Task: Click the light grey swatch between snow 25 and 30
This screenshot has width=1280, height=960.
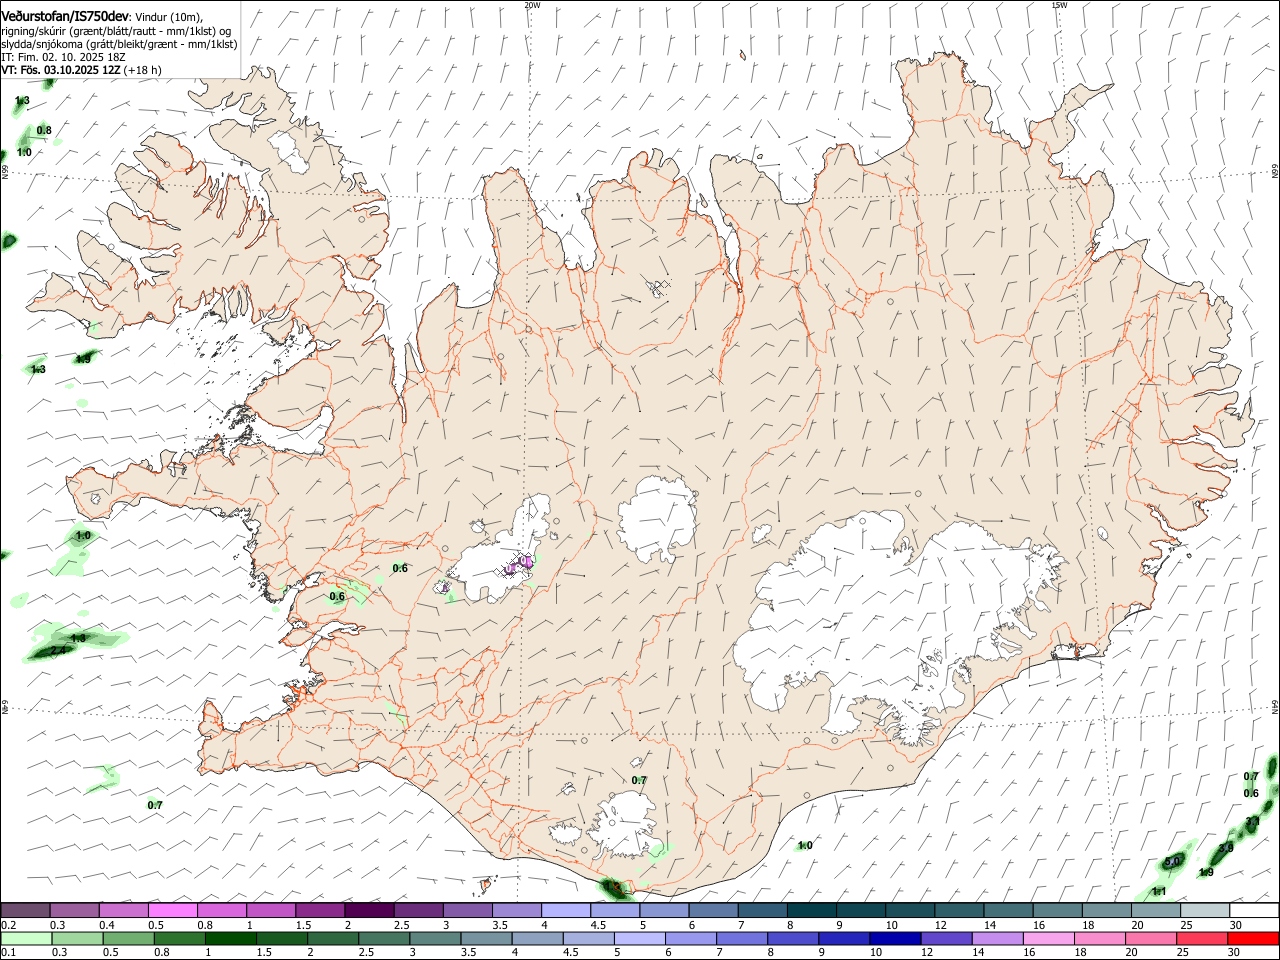Action: (1206, 910)
